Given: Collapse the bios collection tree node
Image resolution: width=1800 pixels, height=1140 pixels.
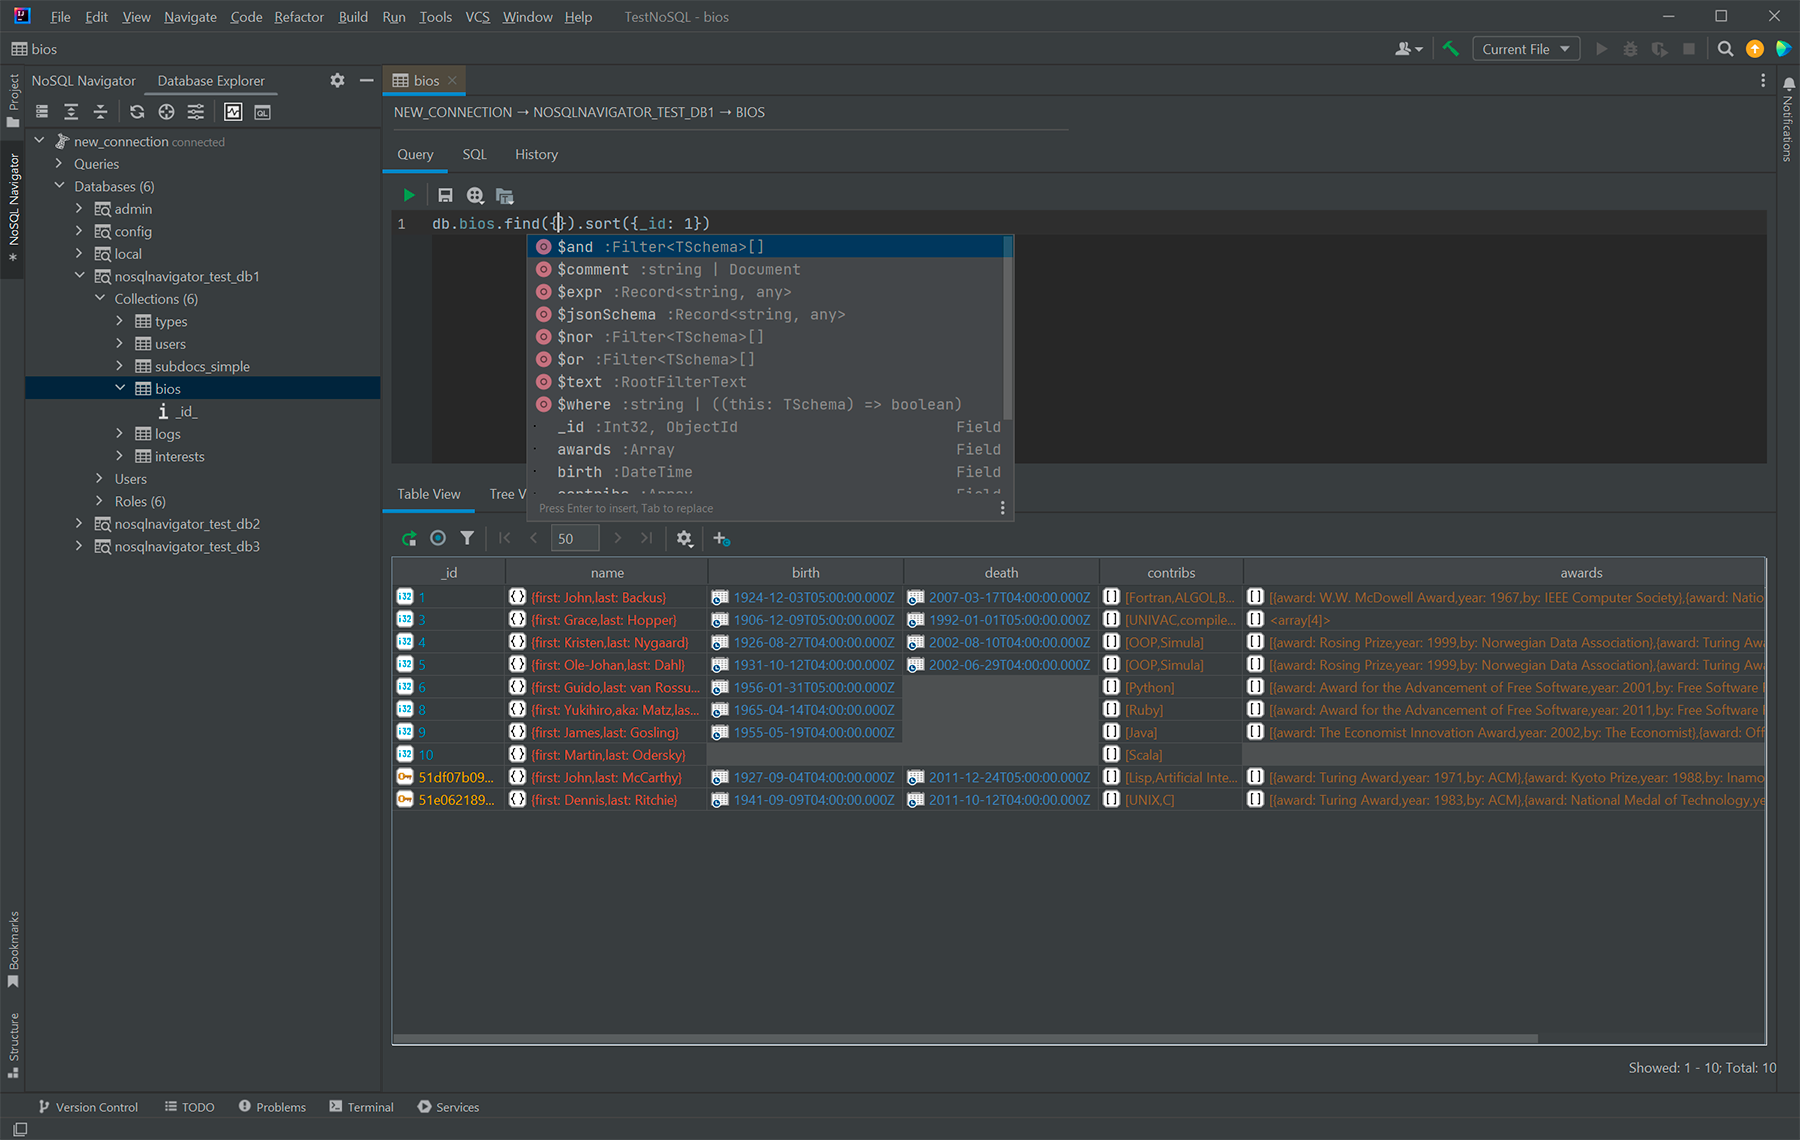Looking at the screenshot, I should pyautogui.click(x=120, y=389).
